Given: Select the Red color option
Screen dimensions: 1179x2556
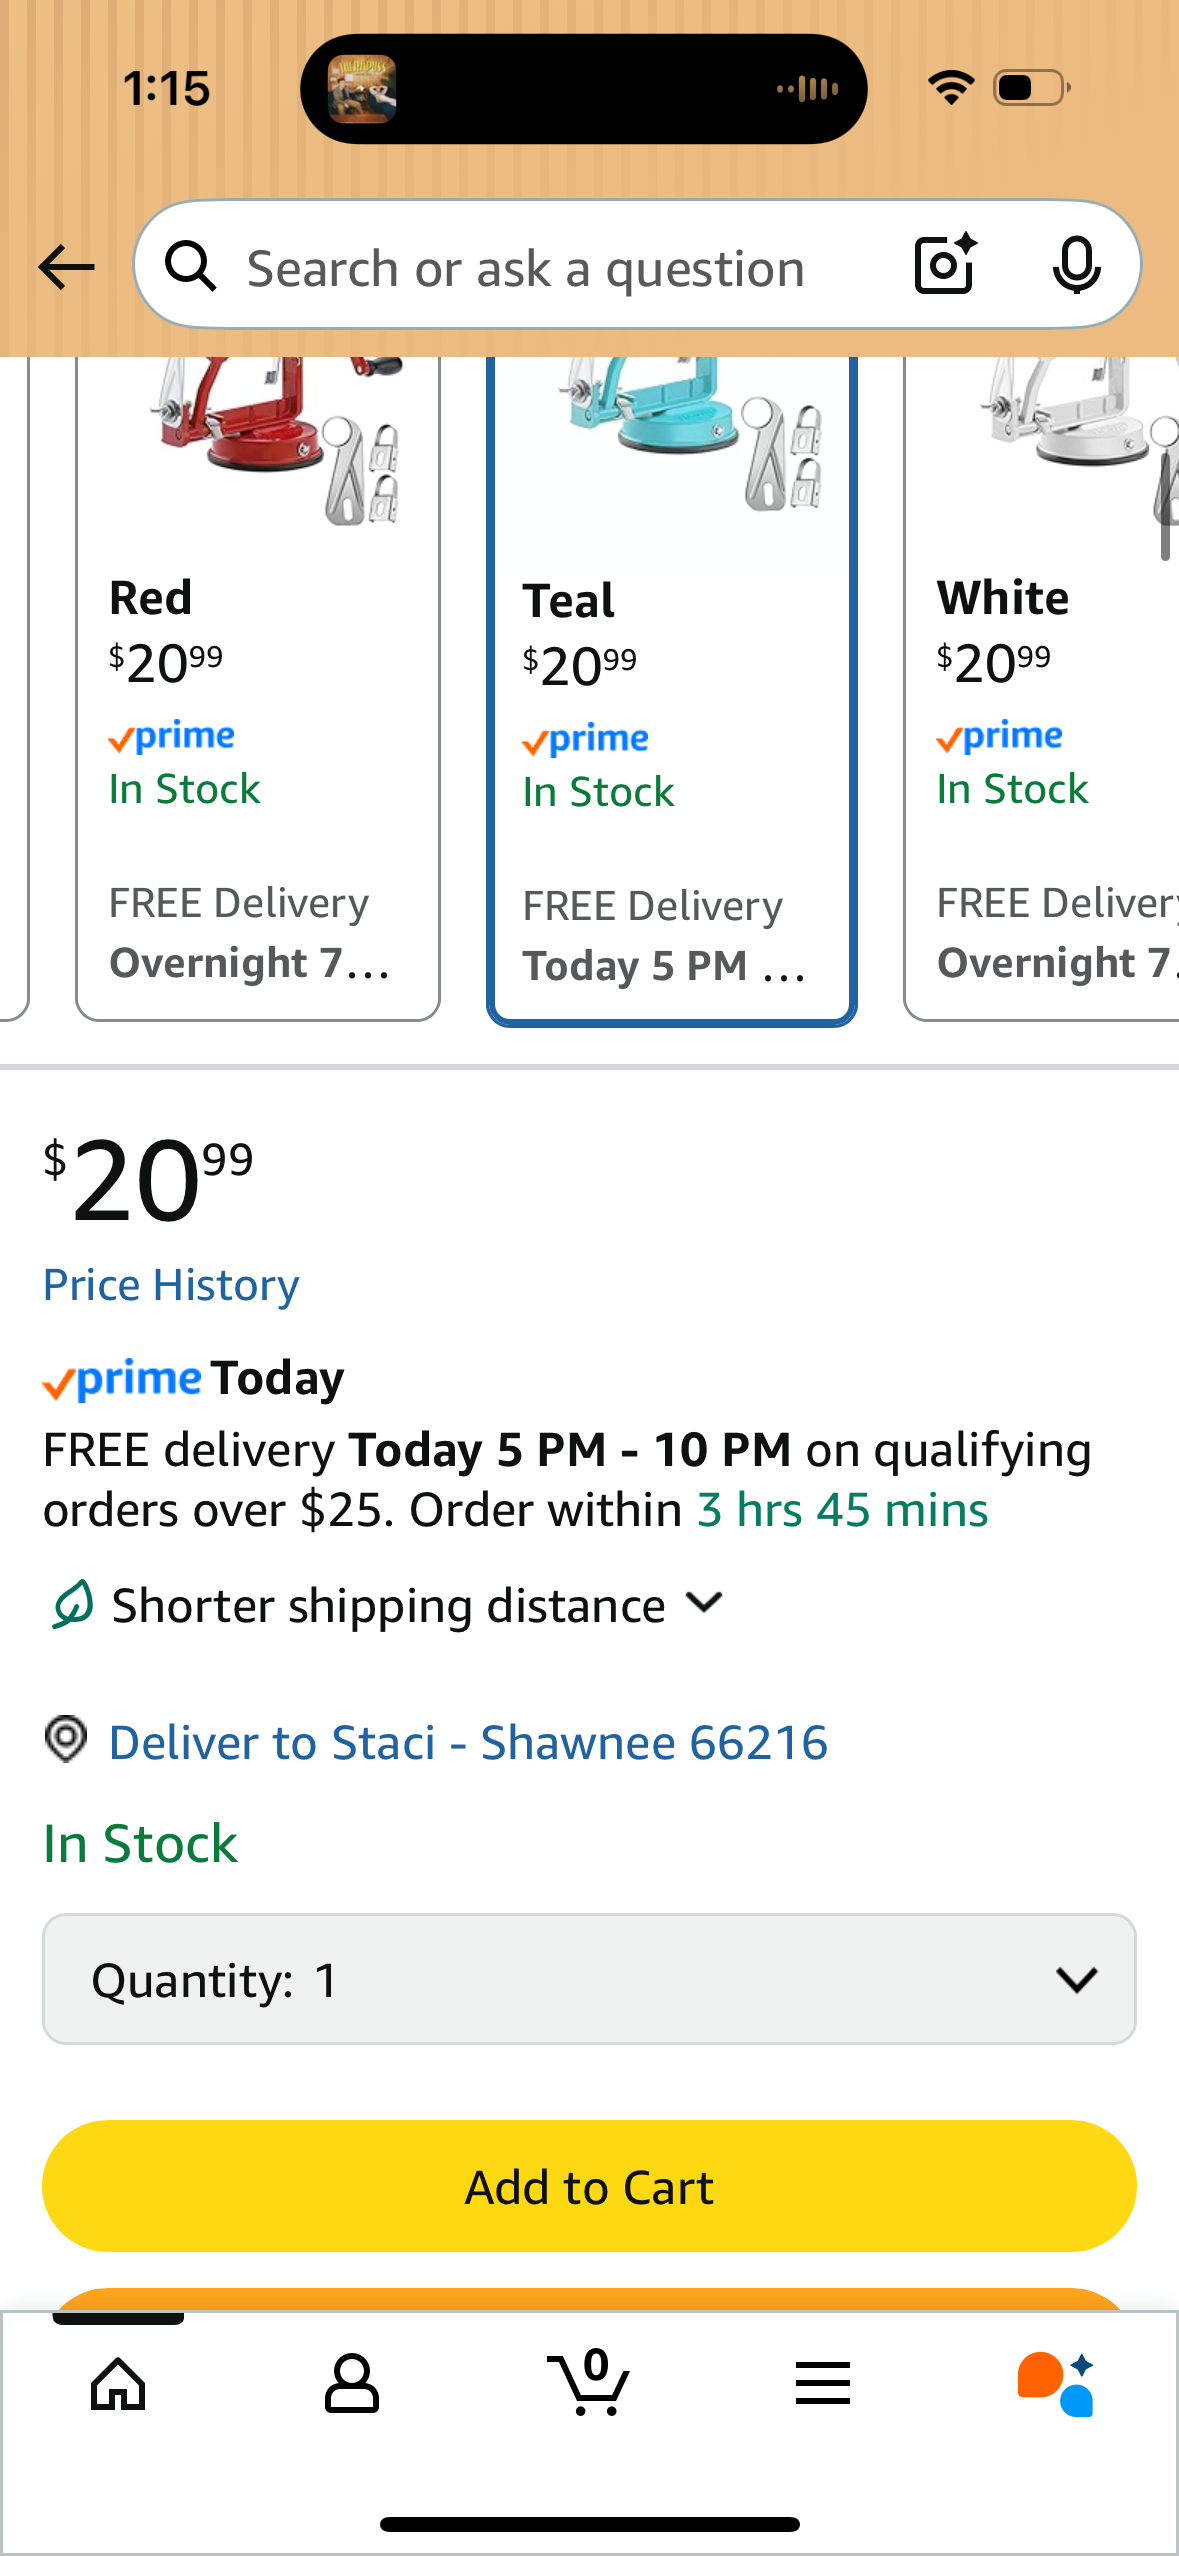Looking at the screenshot, I should pos(258,690).
